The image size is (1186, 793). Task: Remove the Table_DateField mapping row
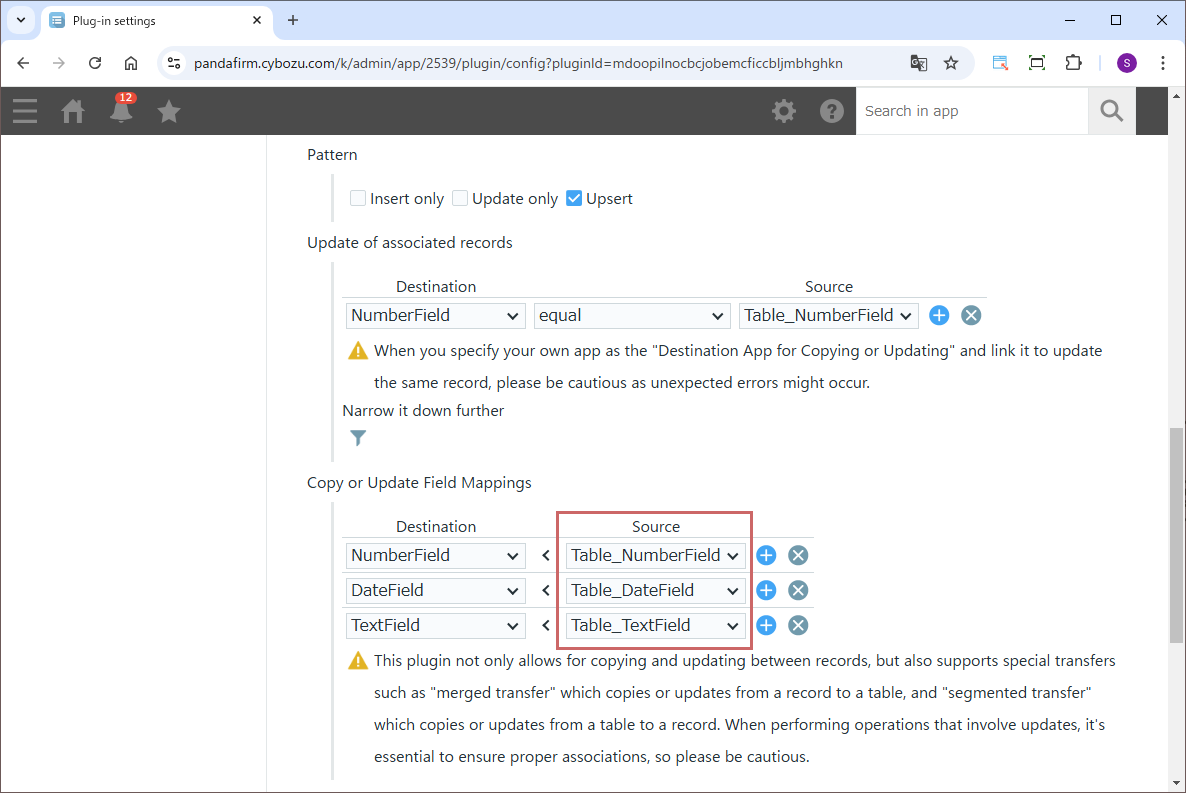coord(798,590)
